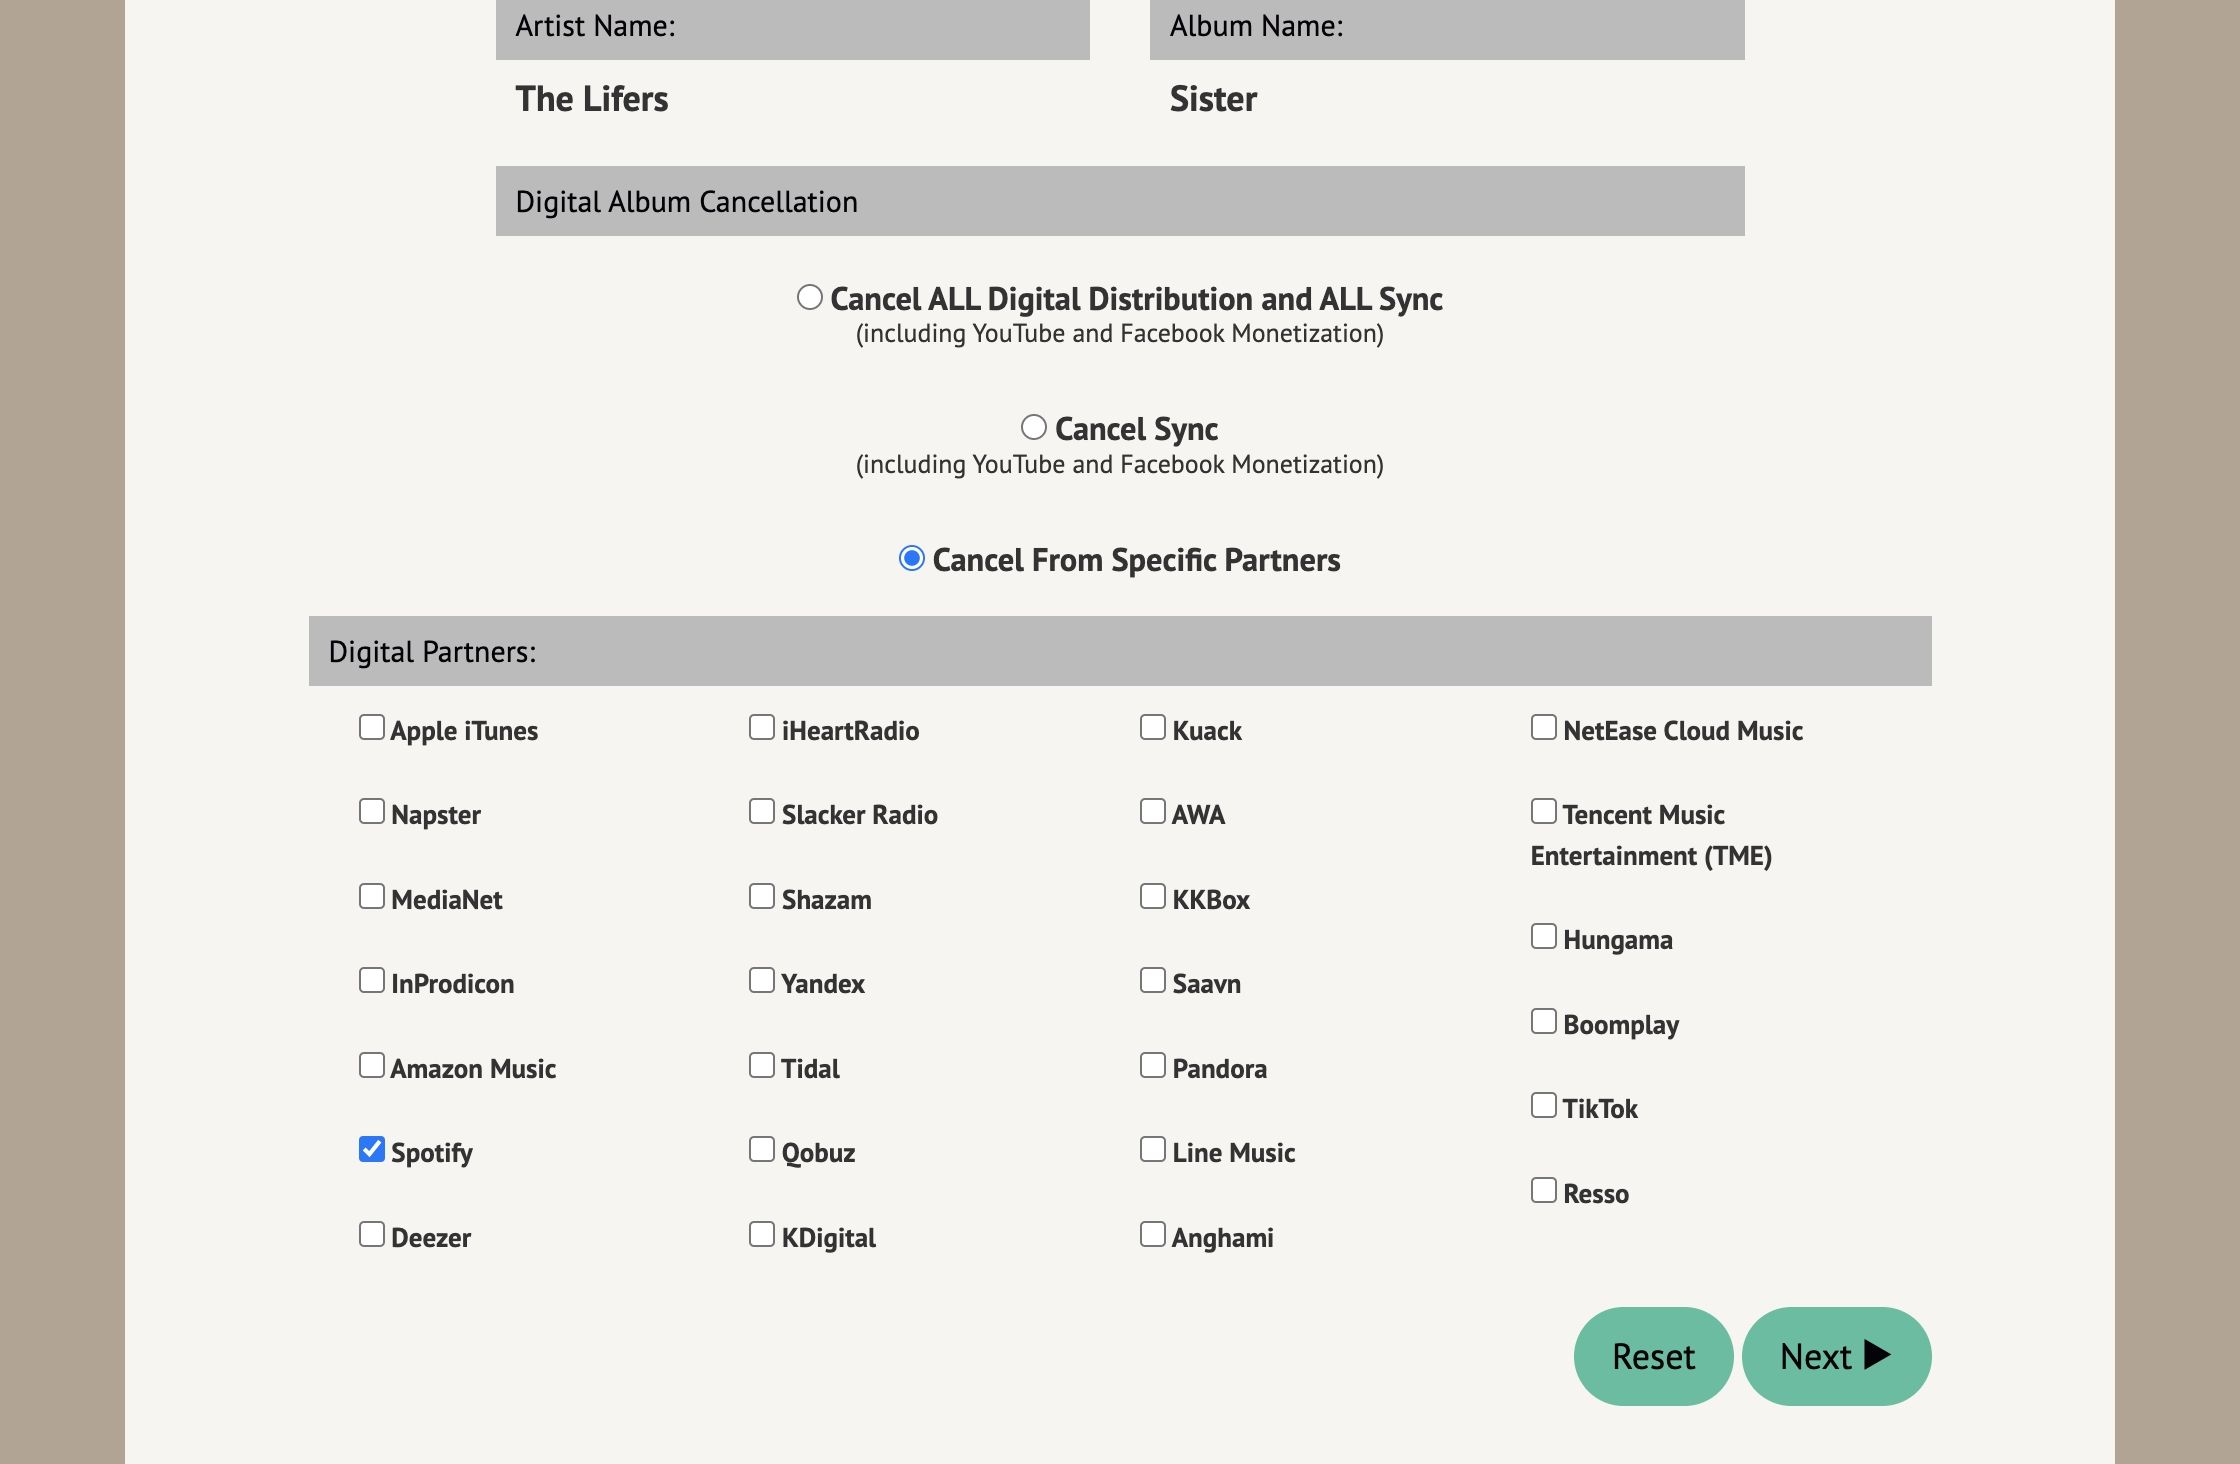The image size is (2240, 1464).
Task: Check the InProdicon partner box
Action: pos(372,980)
